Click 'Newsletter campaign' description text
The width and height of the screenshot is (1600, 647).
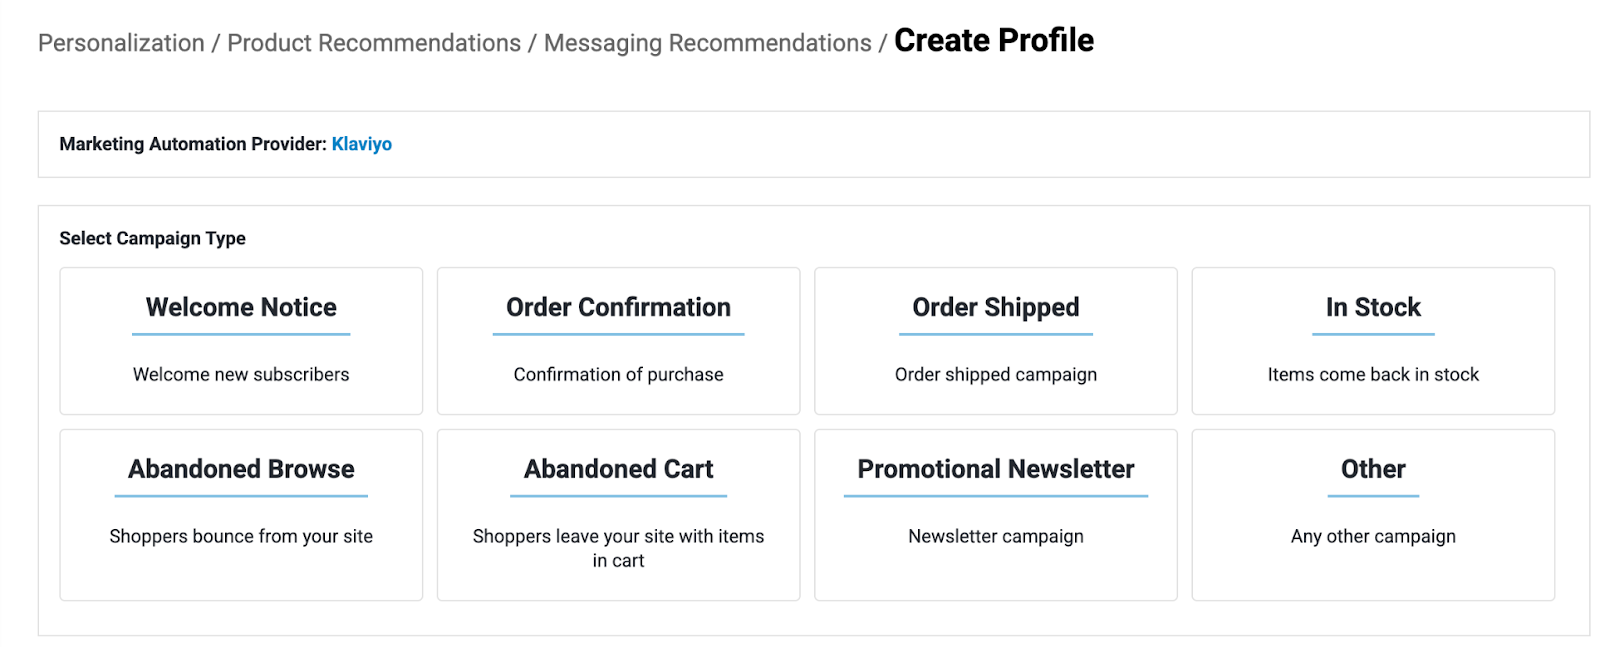[995, 537]
